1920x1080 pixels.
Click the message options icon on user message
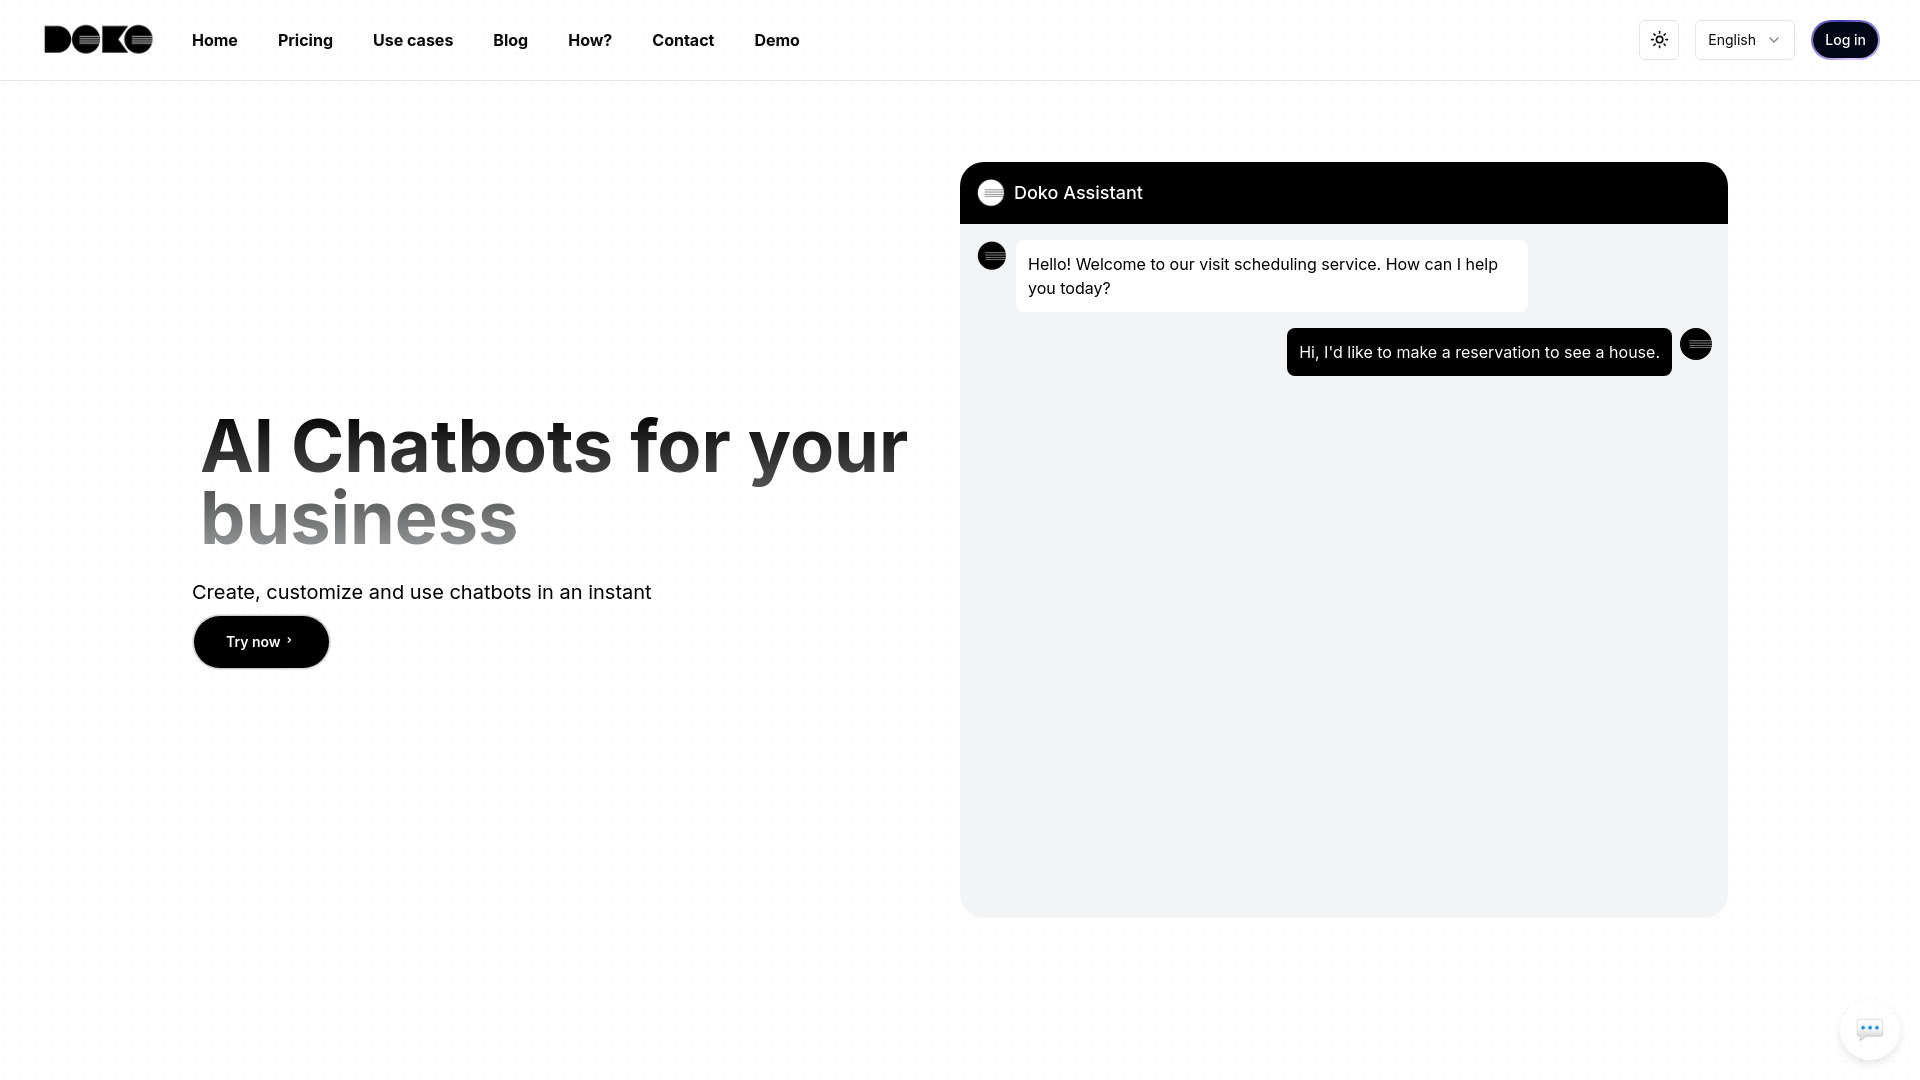pos(1697,344)
